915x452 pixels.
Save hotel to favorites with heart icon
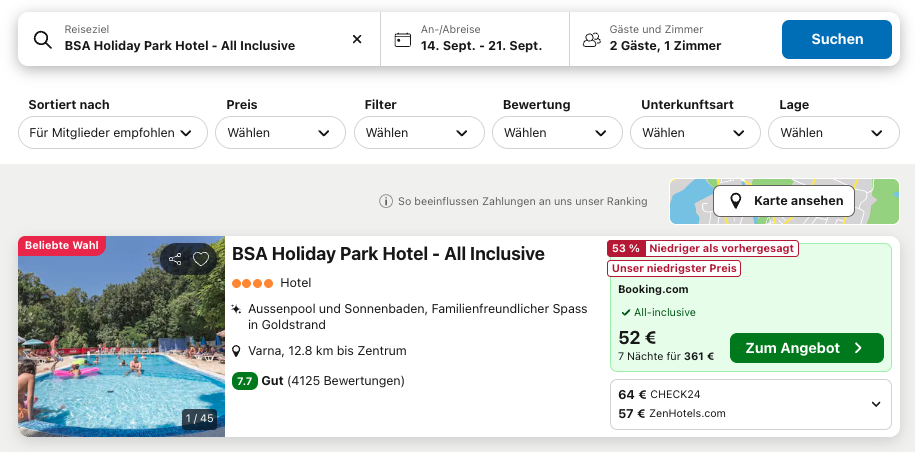coord(201,259)
